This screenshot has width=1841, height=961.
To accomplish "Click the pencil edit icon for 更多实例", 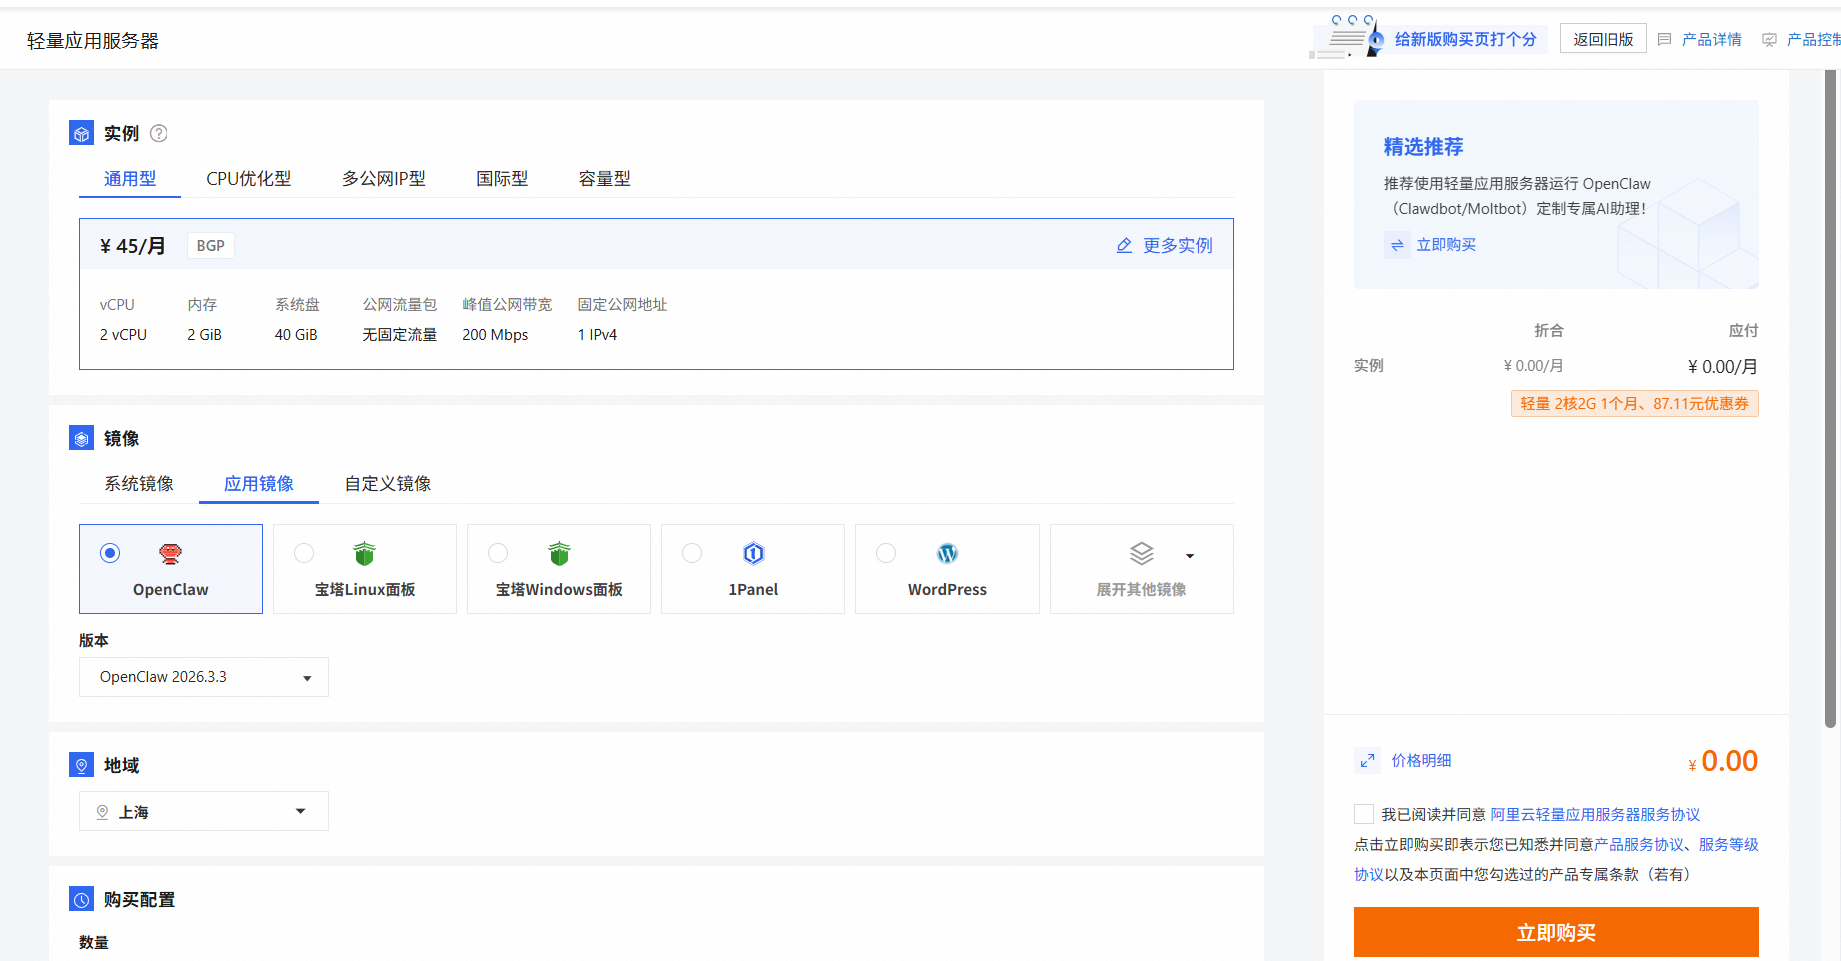I will pos(1124,246).
